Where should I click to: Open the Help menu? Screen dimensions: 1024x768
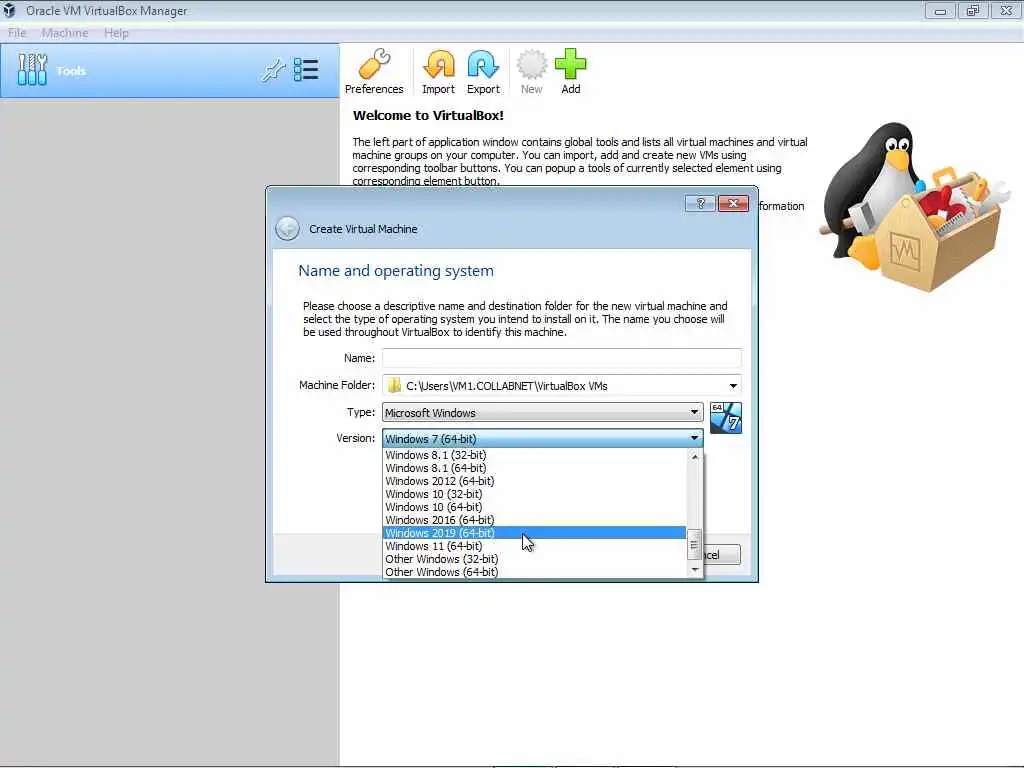tap(116, 33)
